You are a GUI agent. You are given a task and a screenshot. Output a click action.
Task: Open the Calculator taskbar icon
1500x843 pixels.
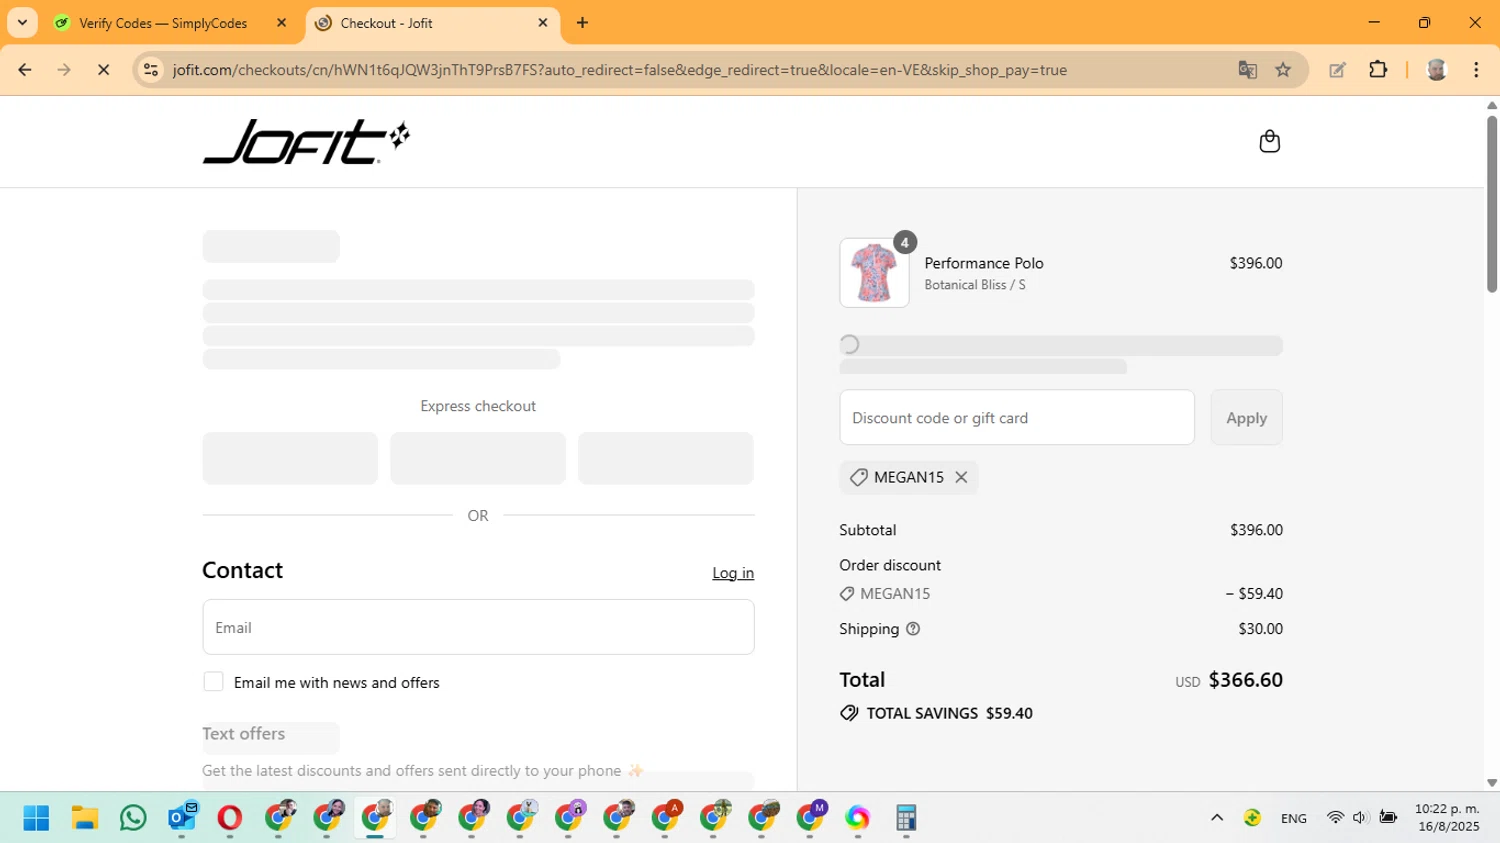(906, 818)
